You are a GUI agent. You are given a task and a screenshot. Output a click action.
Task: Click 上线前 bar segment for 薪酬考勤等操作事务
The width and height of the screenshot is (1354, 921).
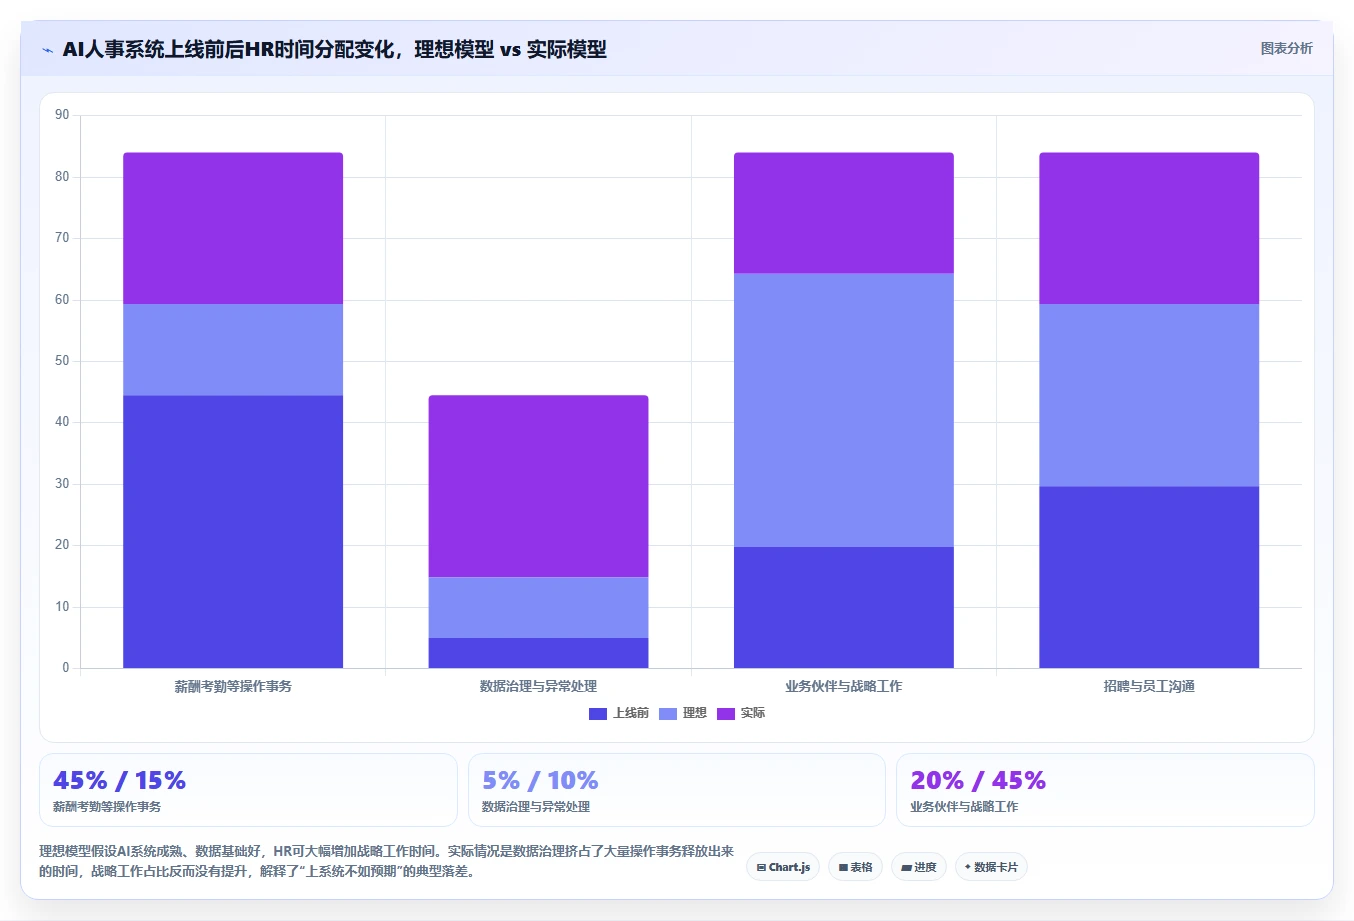point(233,532)
